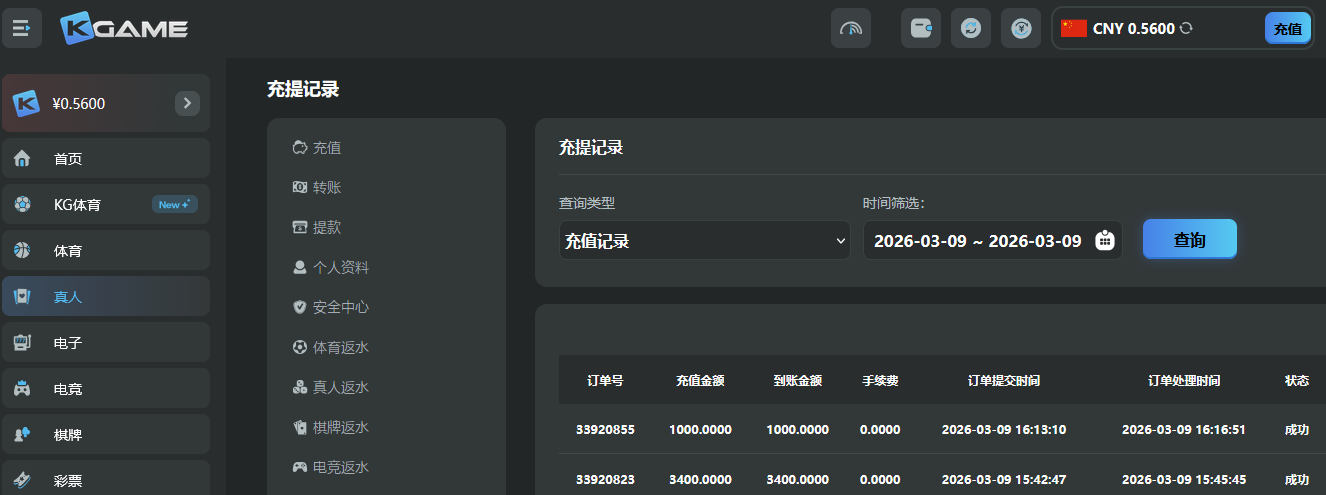Click the circular refresh transfer icon
The image size is (1326, 495).
coord(971,28)
